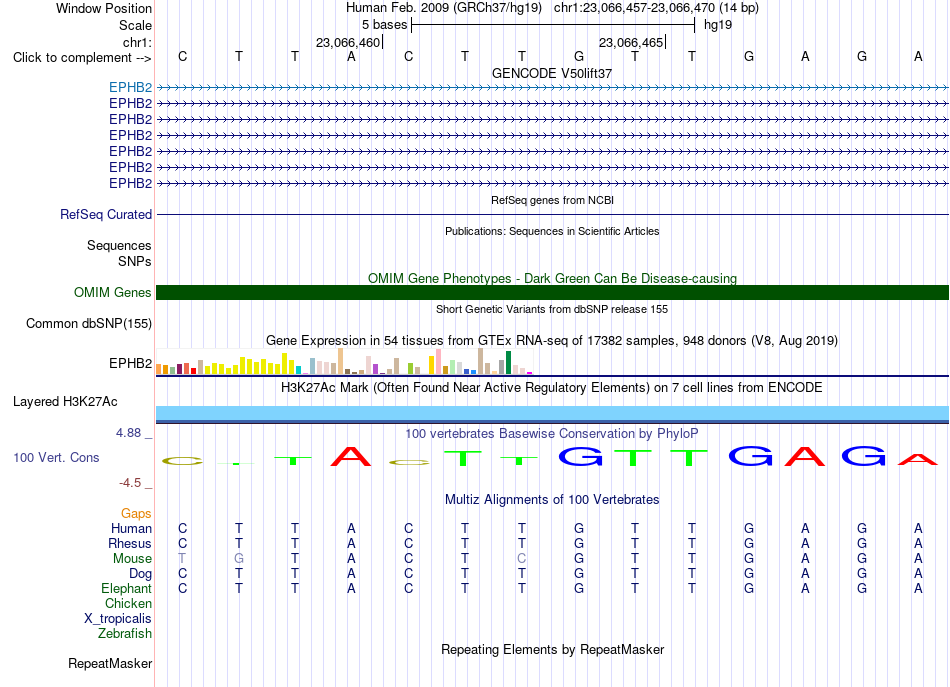This screenshot has height=687, width=950.
Task: Click '100 vertebrates Basewise Conservation by PhyloP' title
Action: click(x=552, y=434)
